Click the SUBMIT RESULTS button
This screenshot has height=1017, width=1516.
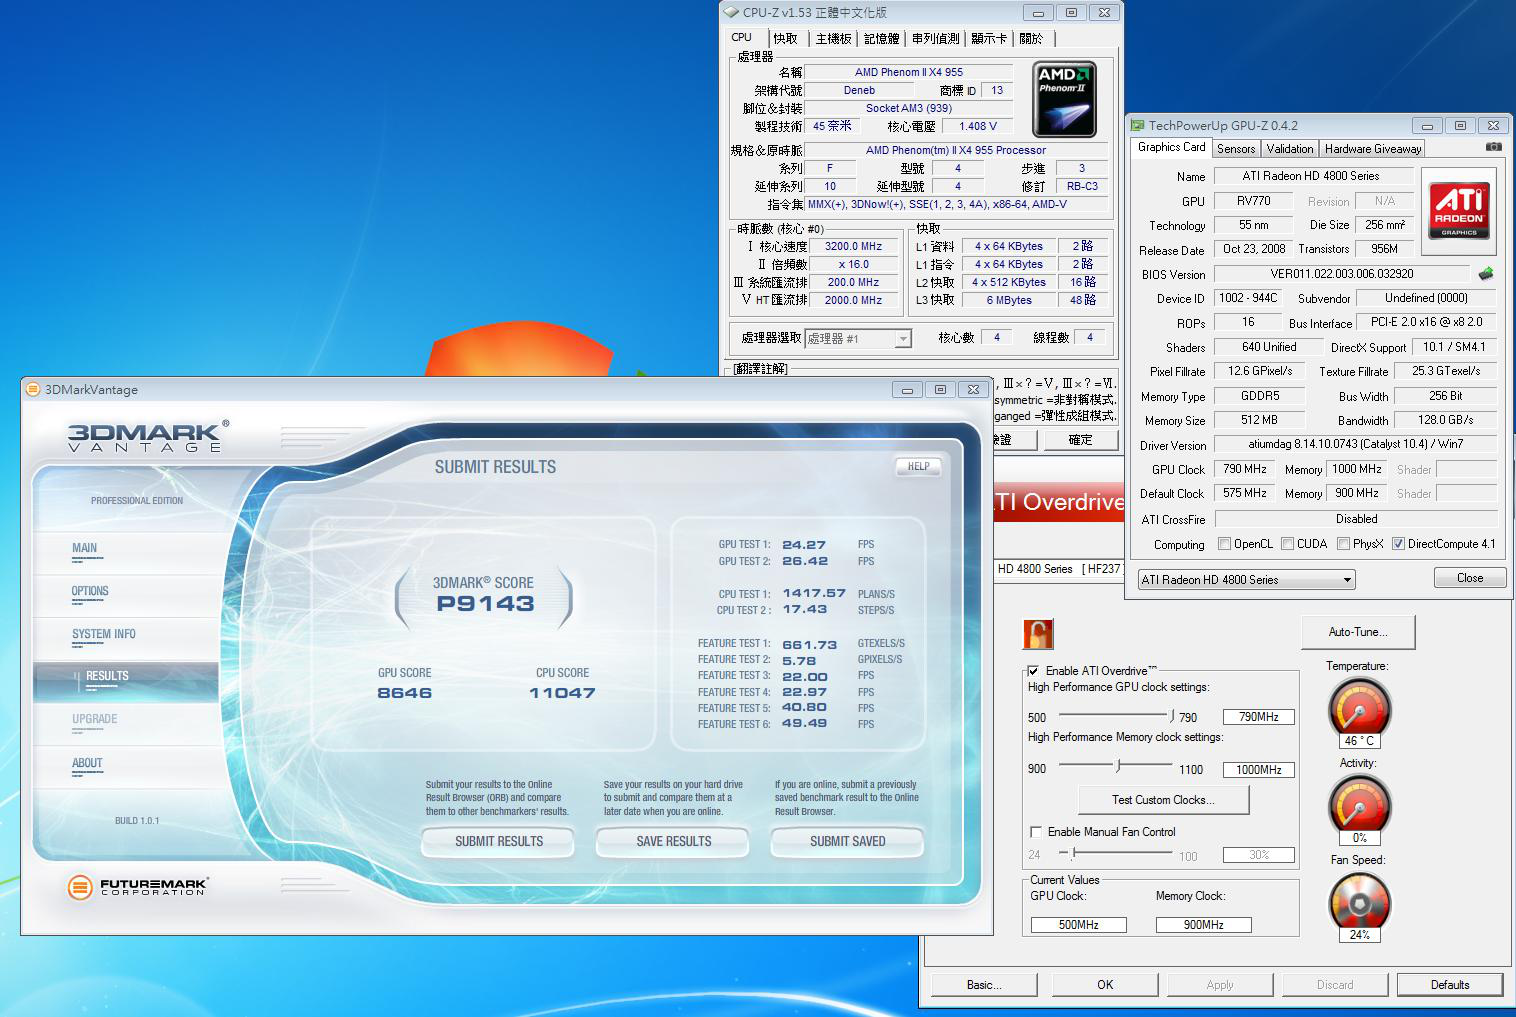tap(498, 842)
